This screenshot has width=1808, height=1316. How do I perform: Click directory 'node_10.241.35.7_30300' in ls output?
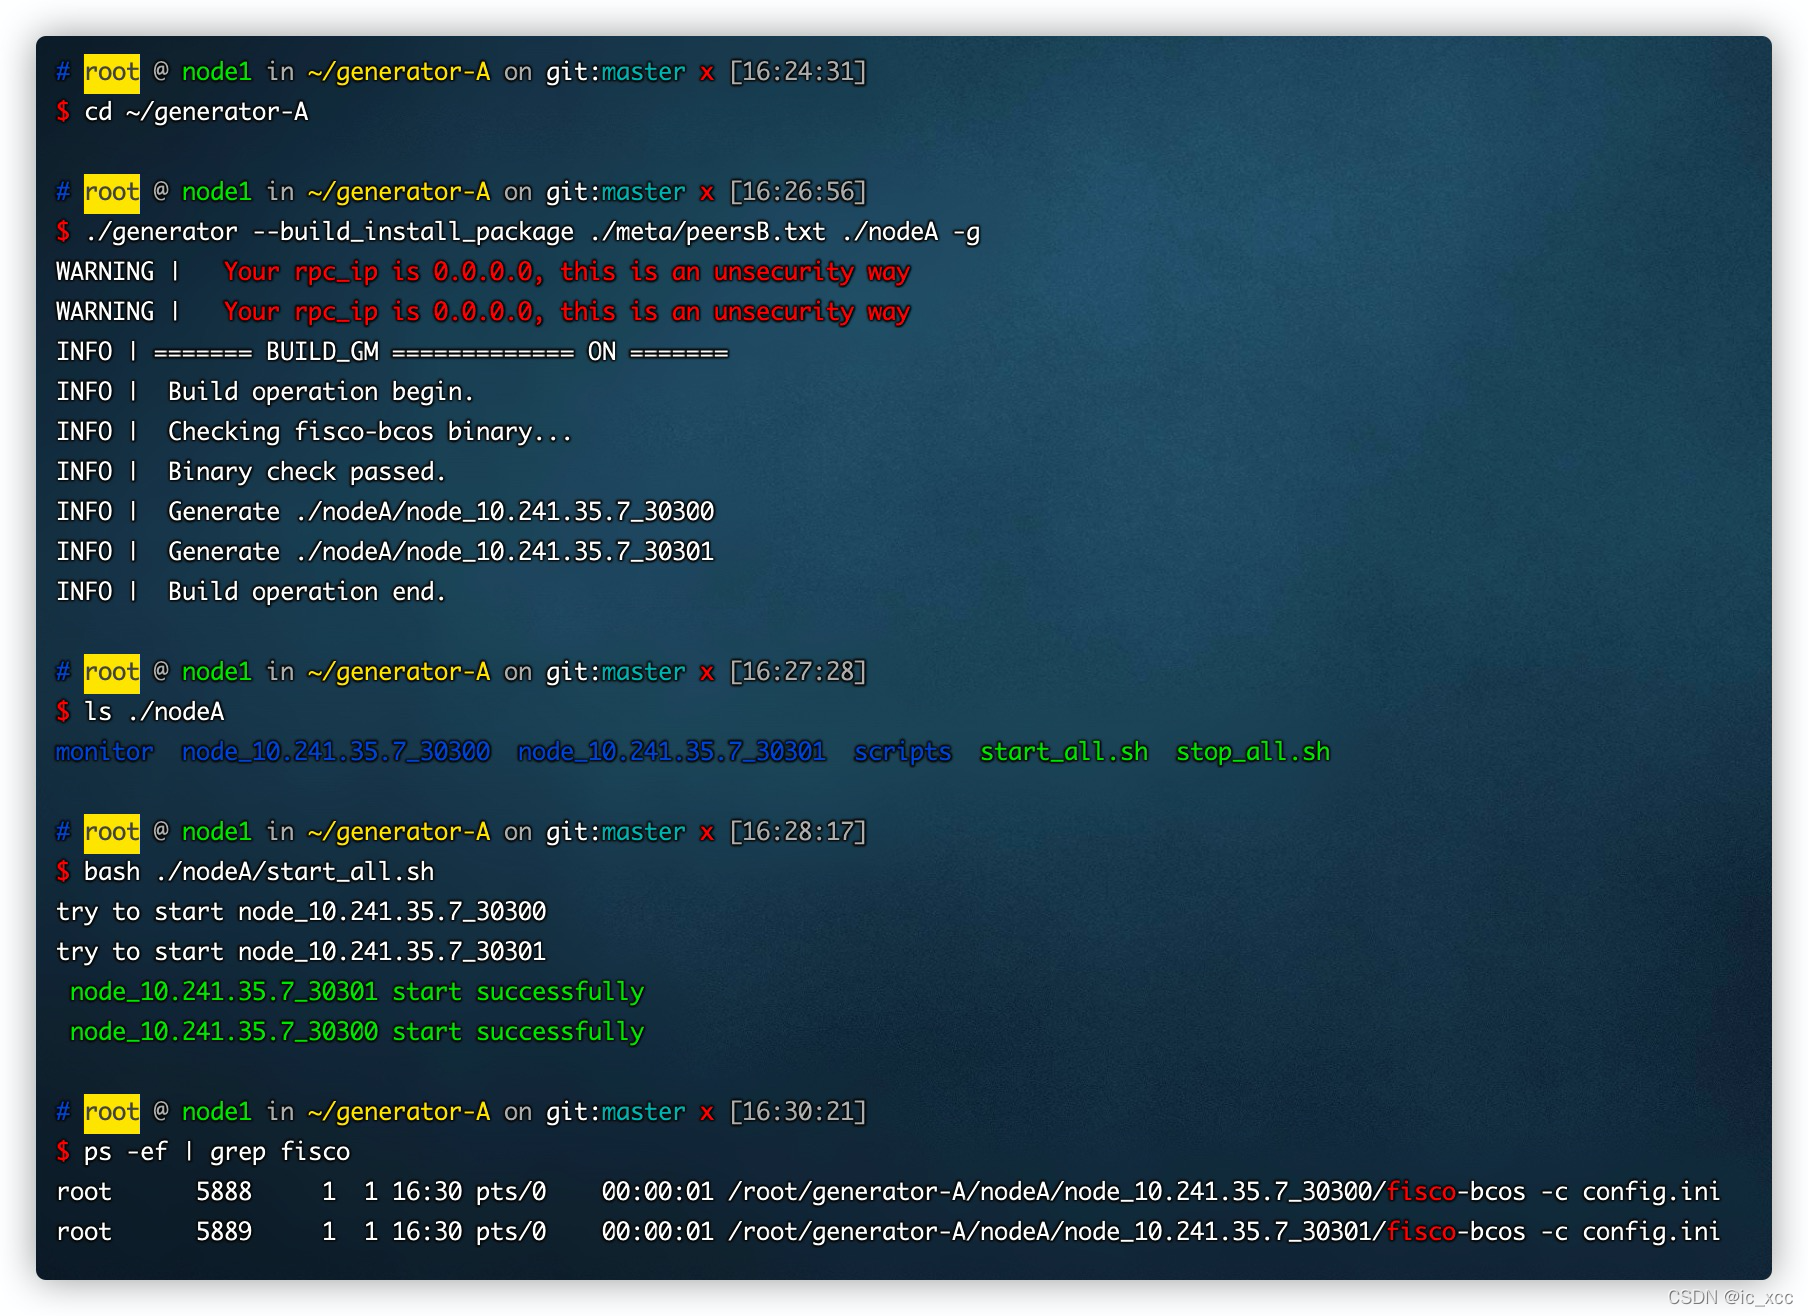pyautogui.click(x=336, y=752)
